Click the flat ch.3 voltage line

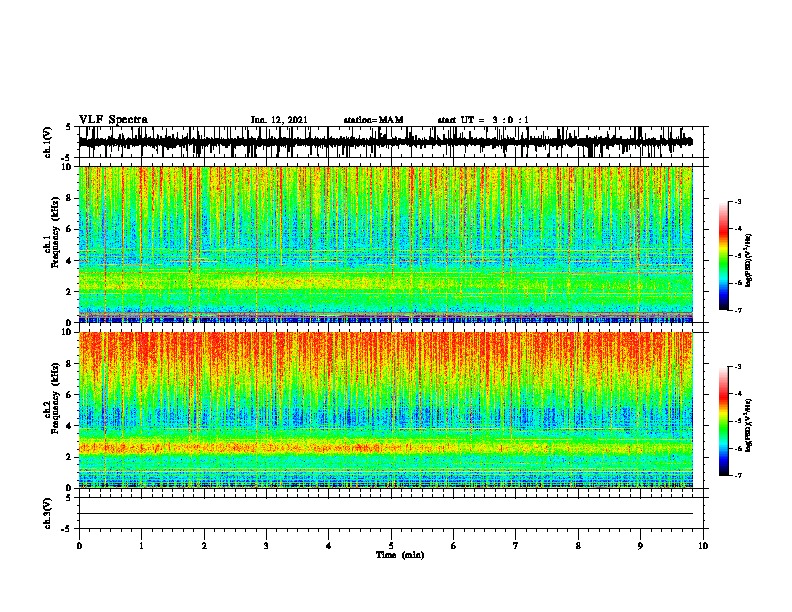click(385, 514)
